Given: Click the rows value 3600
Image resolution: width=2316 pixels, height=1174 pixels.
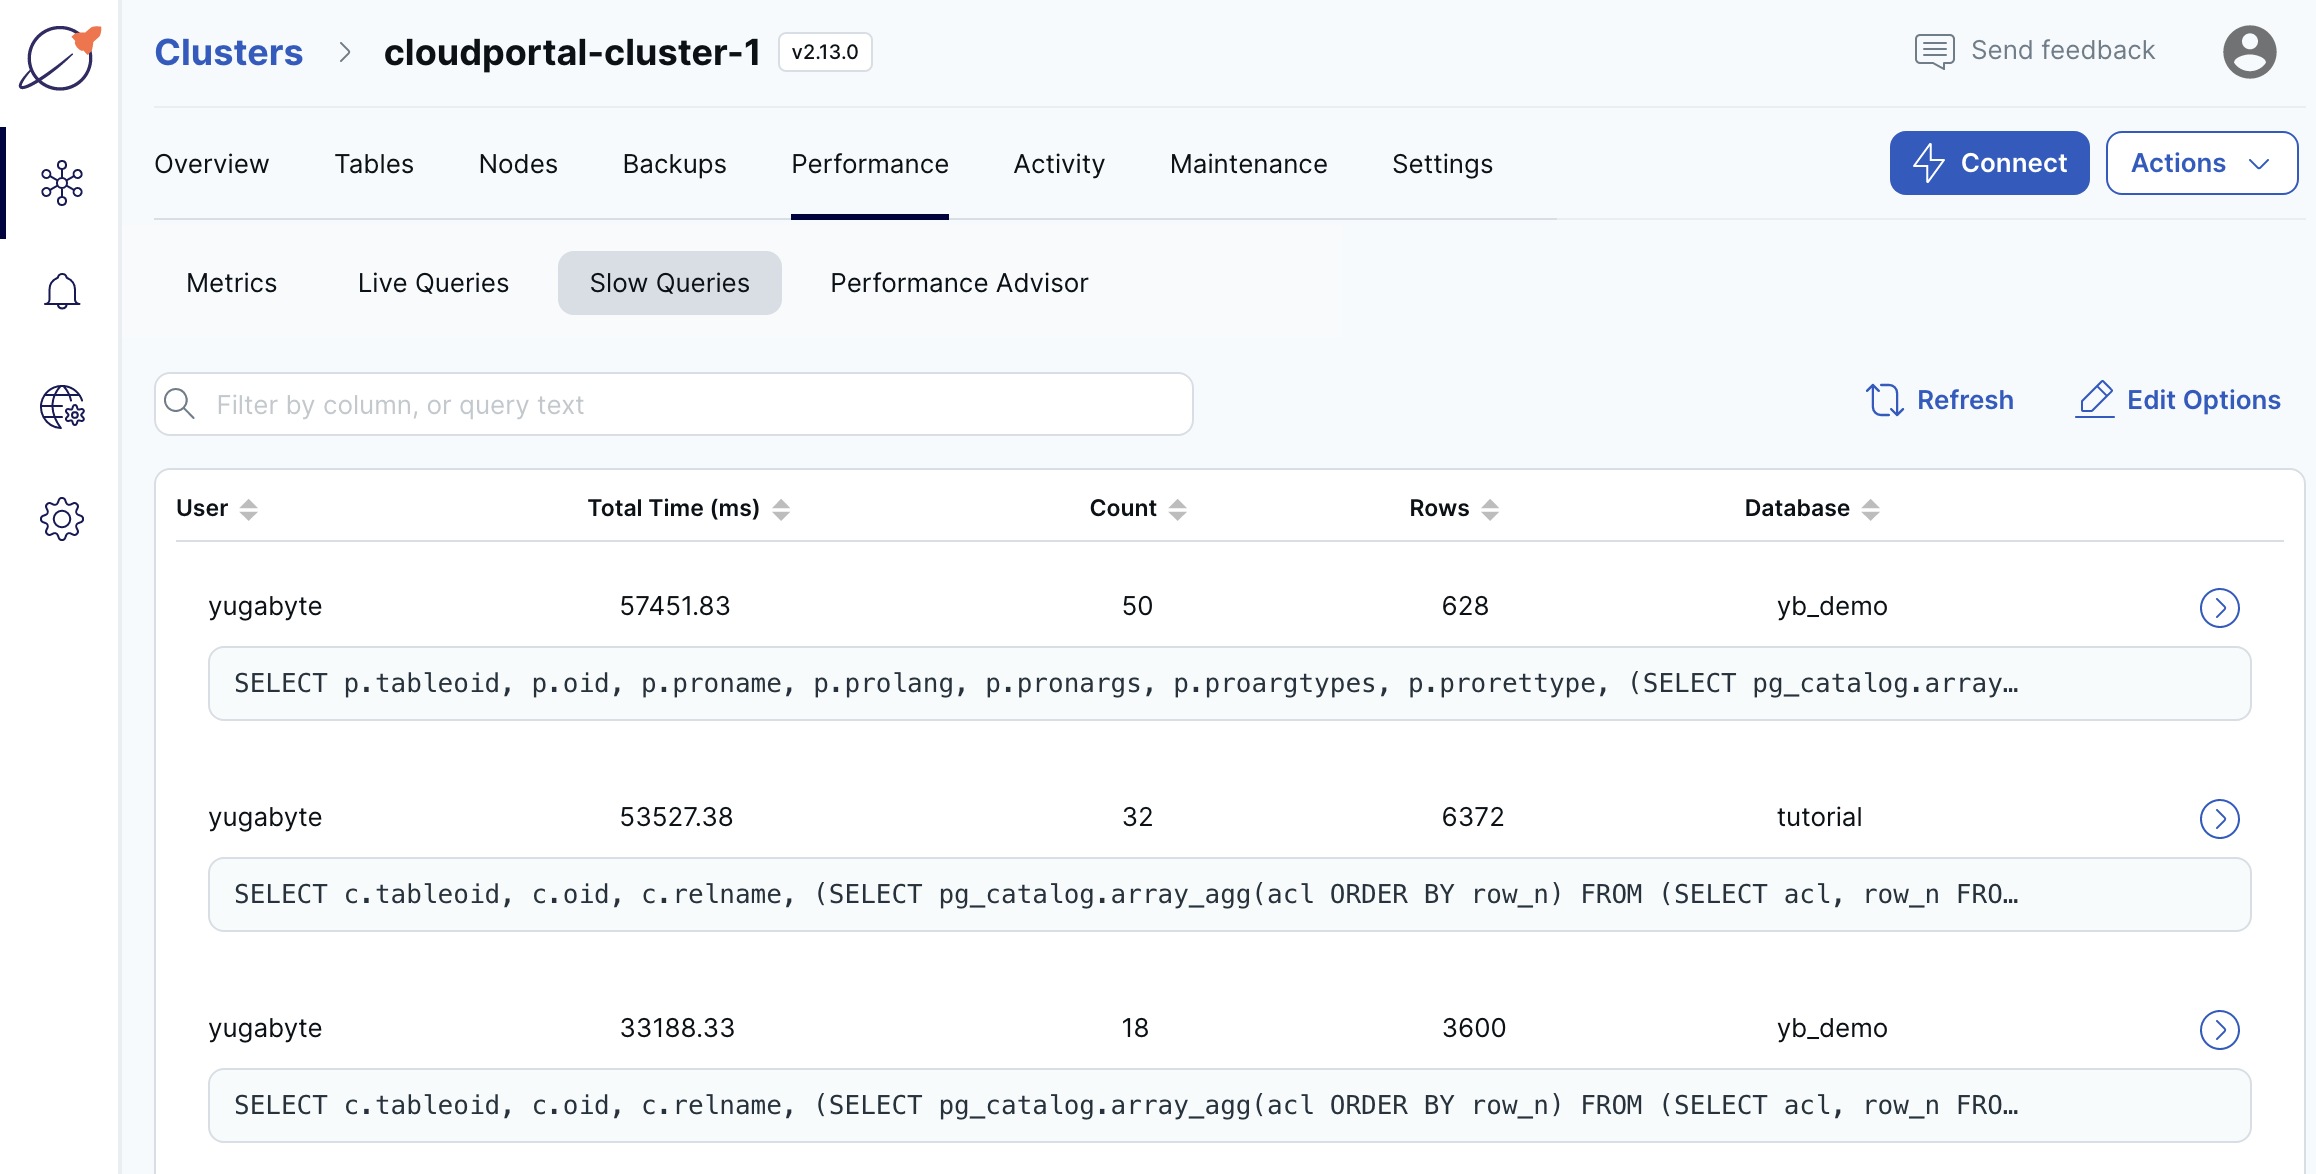Looking at the screenshot, I should coord(1474,1028).
